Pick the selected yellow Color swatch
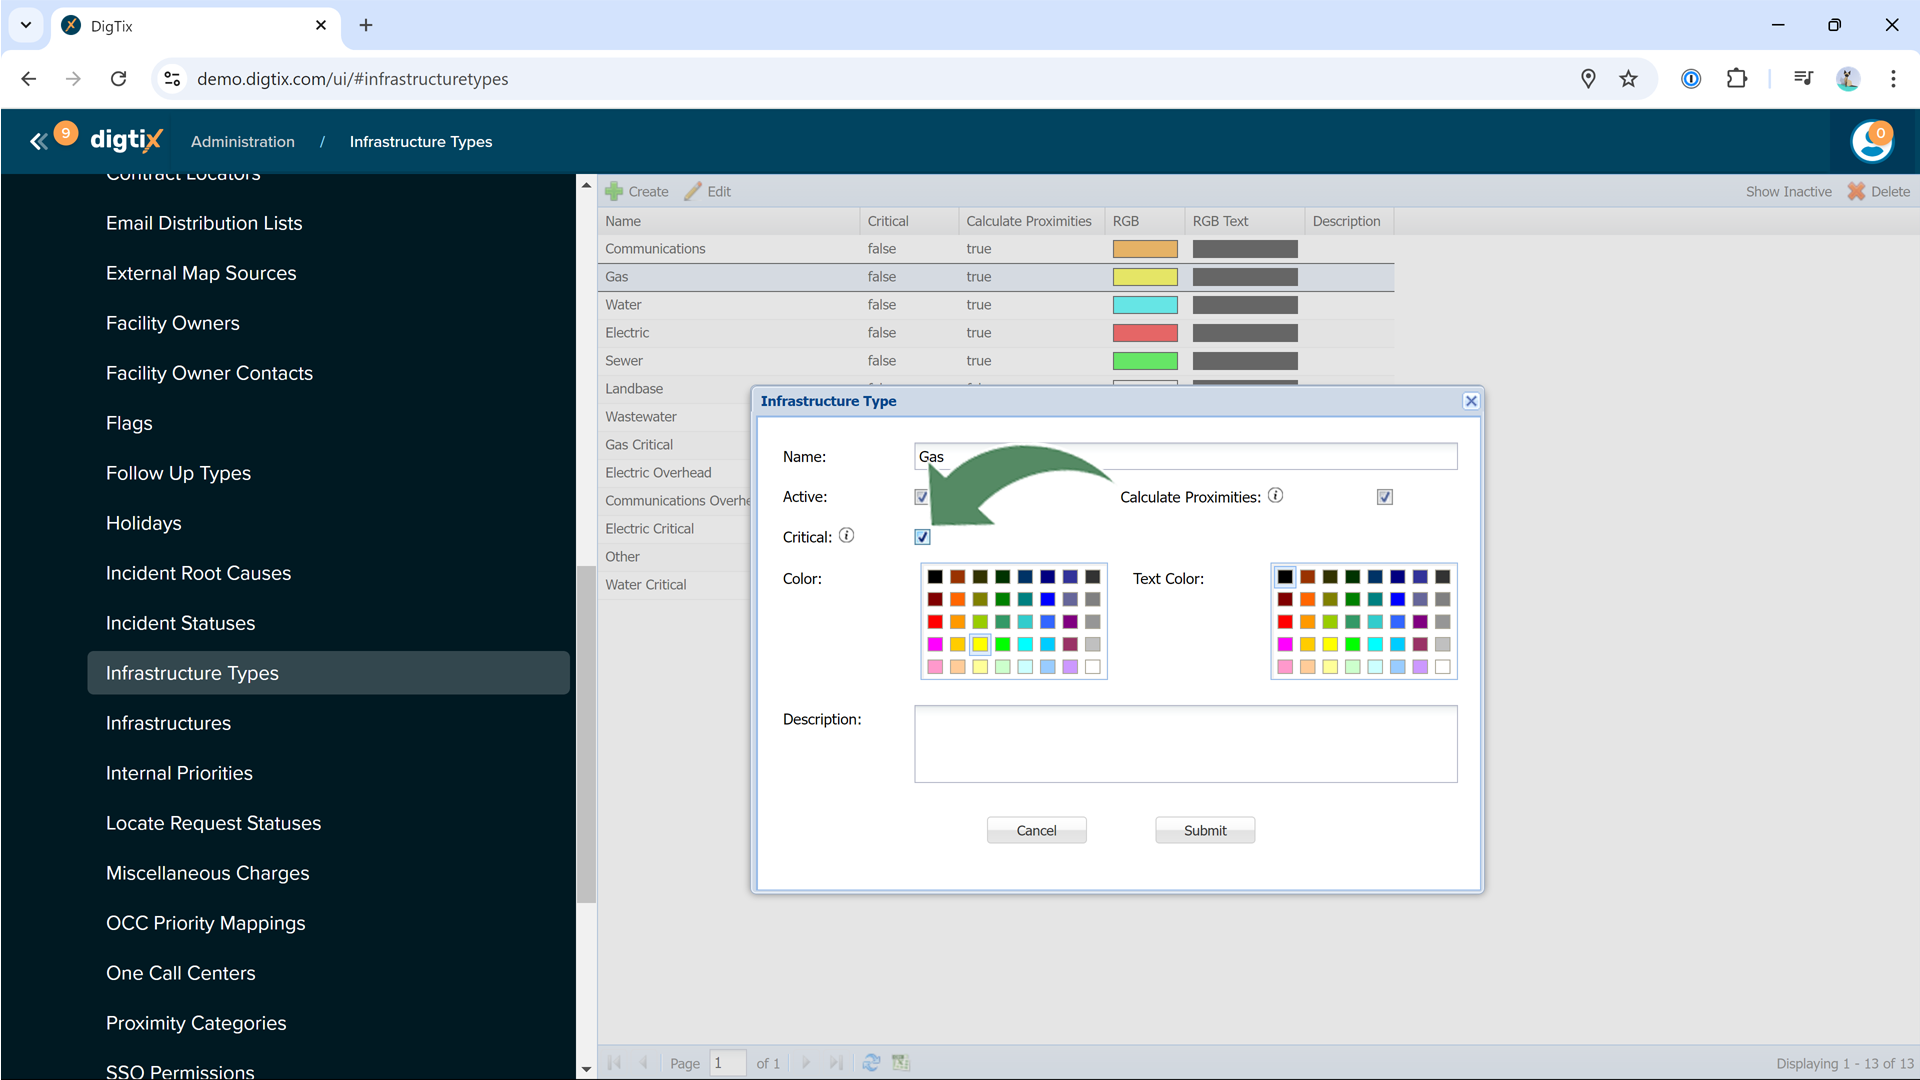The width and height of the screenshot is (1920, 1080). 980,645
